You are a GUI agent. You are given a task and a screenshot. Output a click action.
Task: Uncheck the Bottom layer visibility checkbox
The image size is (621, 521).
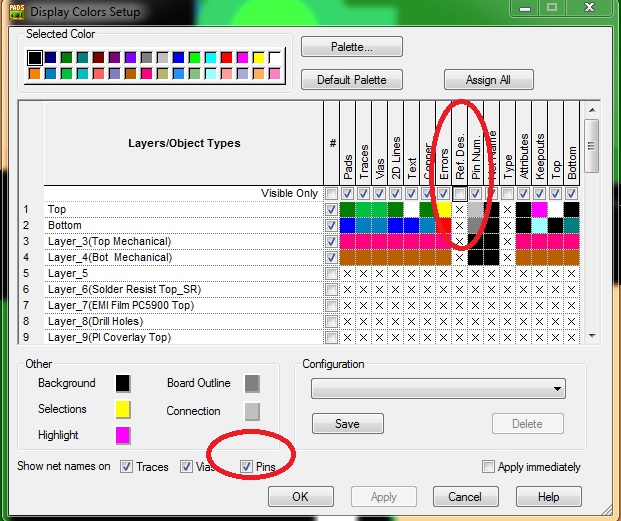coord(331,225)
